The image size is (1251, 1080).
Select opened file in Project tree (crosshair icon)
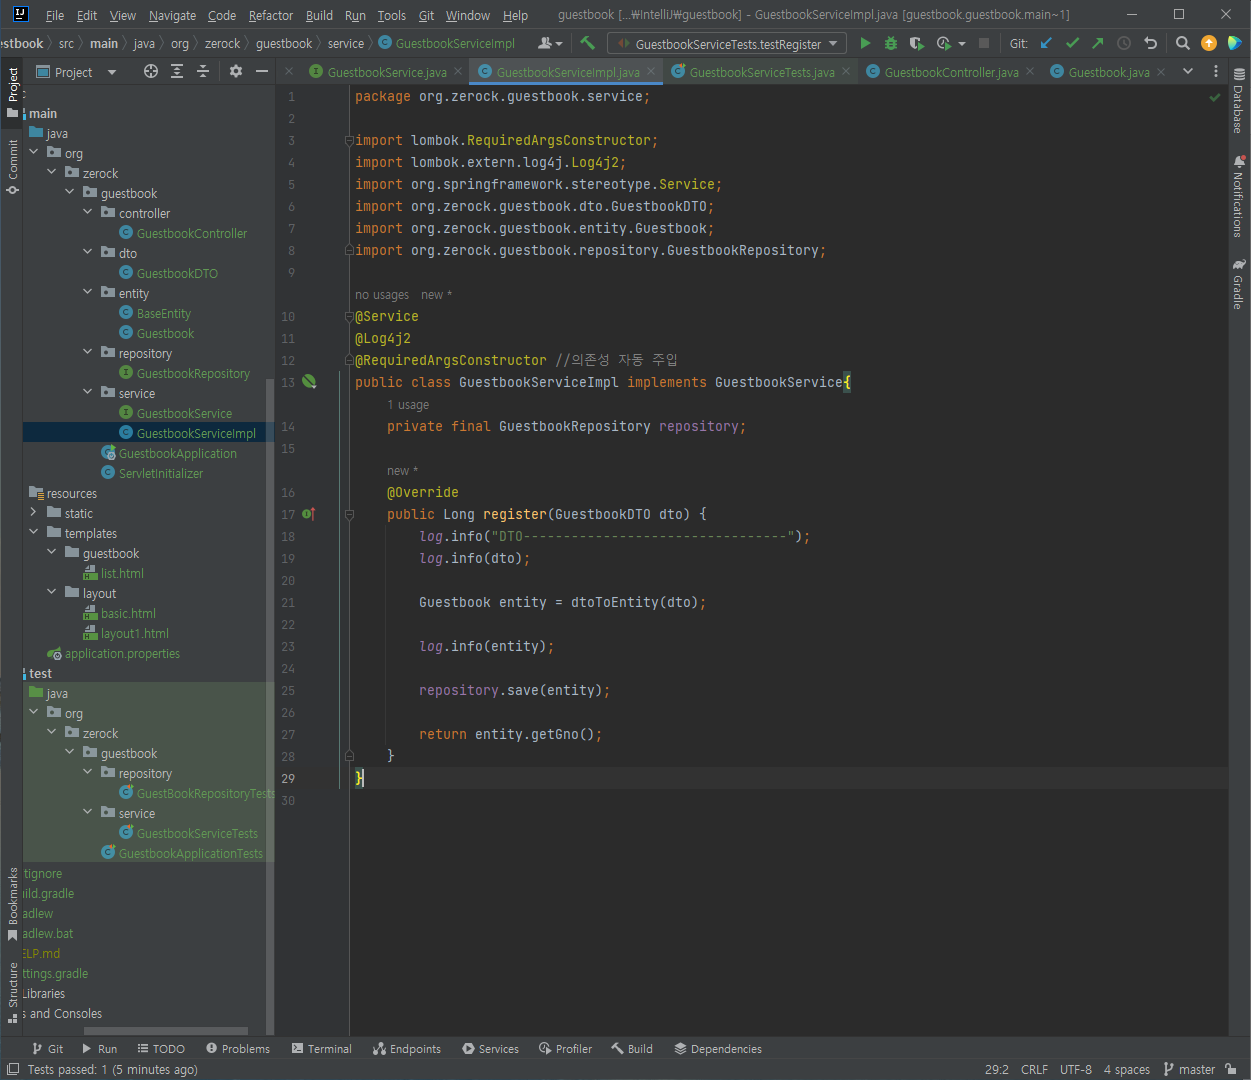[151, 71]
